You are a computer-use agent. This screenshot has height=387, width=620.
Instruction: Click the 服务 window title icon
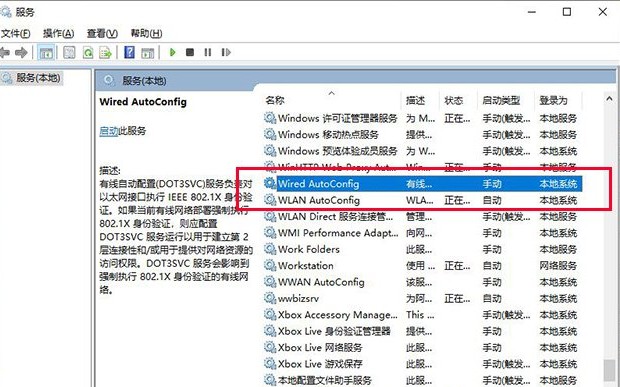click(6, 12)
